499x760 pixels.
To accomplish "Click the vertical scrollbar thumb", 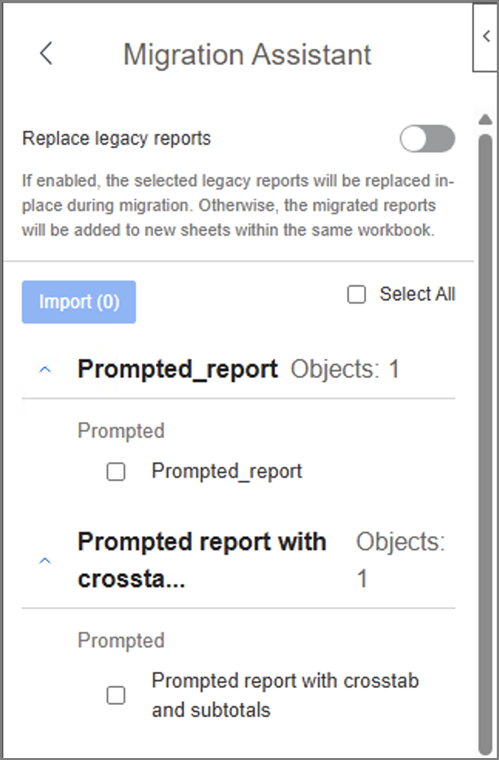I will coord(485,443).
